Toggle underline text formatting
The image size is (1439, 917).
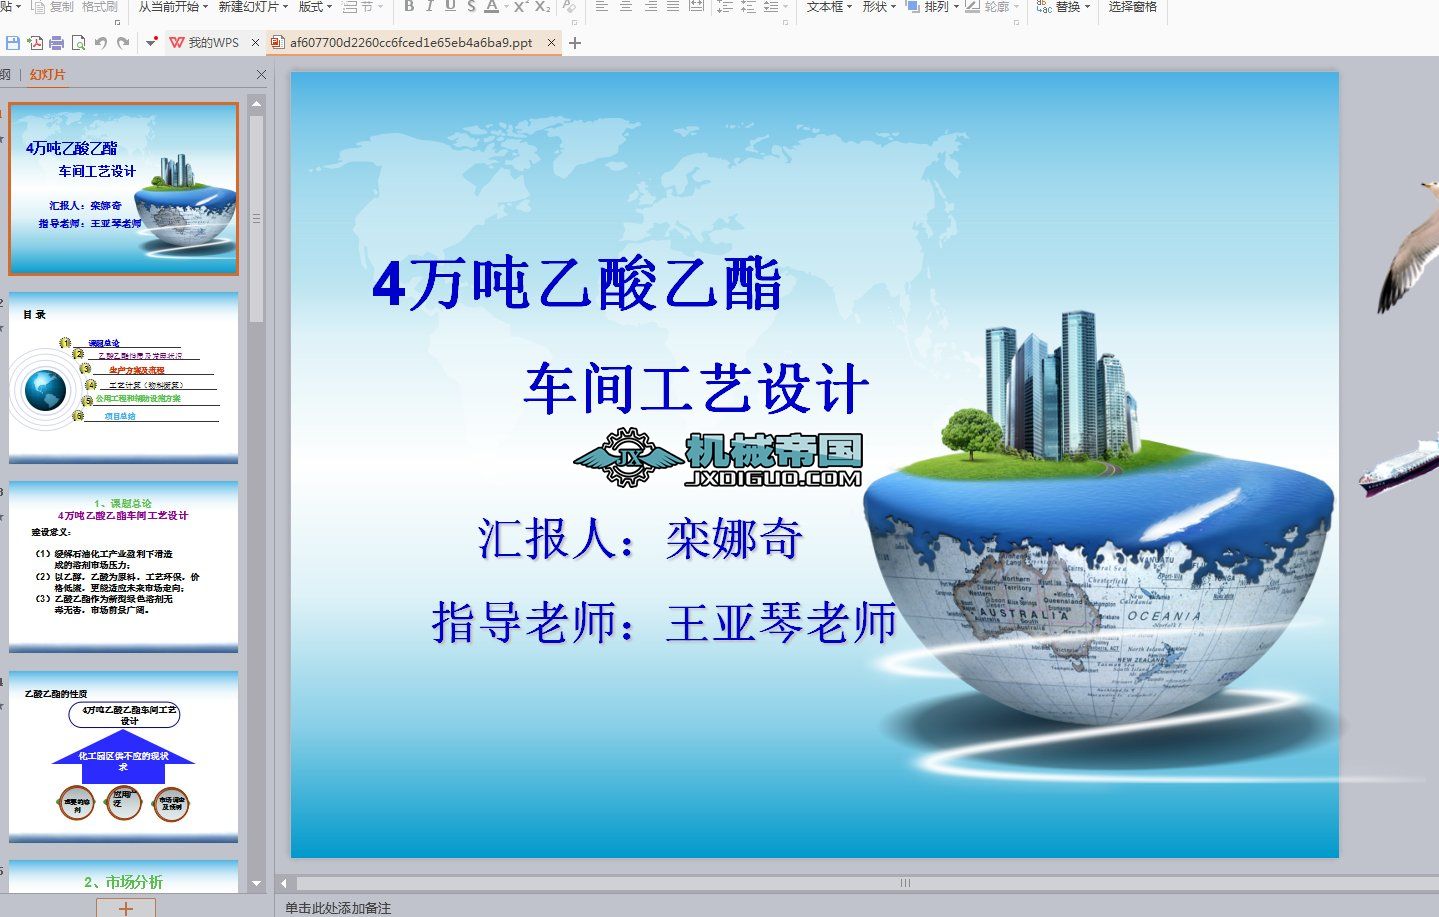tap(450, 6)
